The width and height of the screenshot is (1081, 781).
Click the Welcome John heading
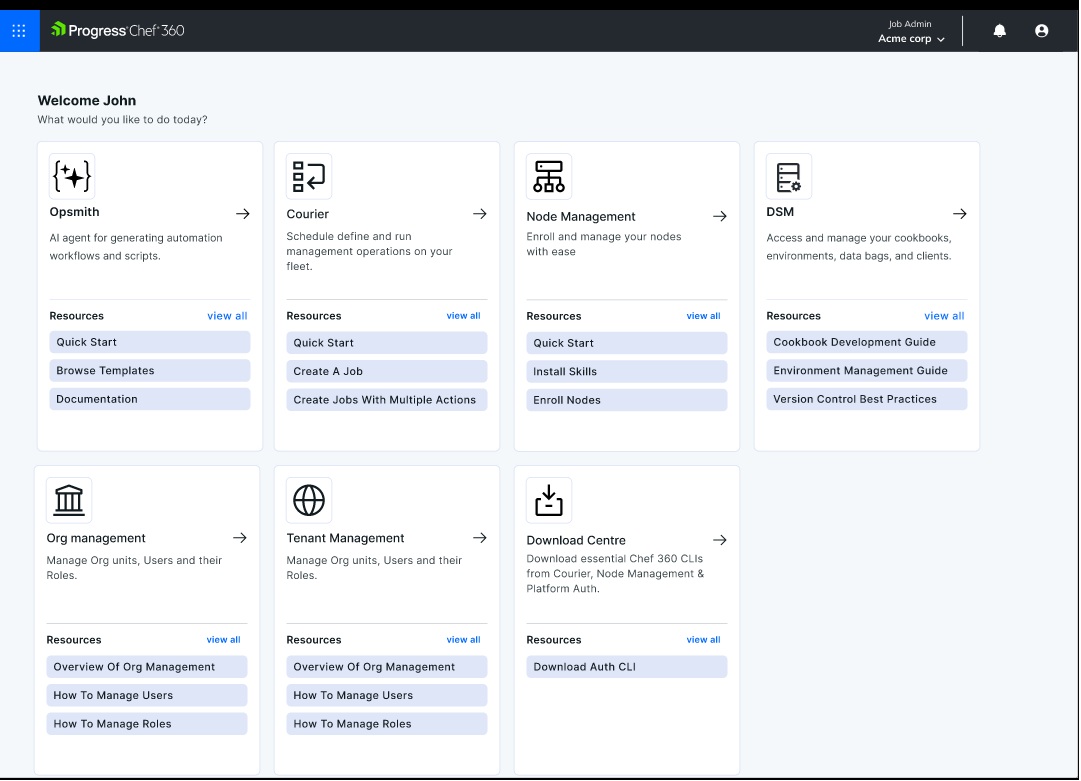pos(87,101)
